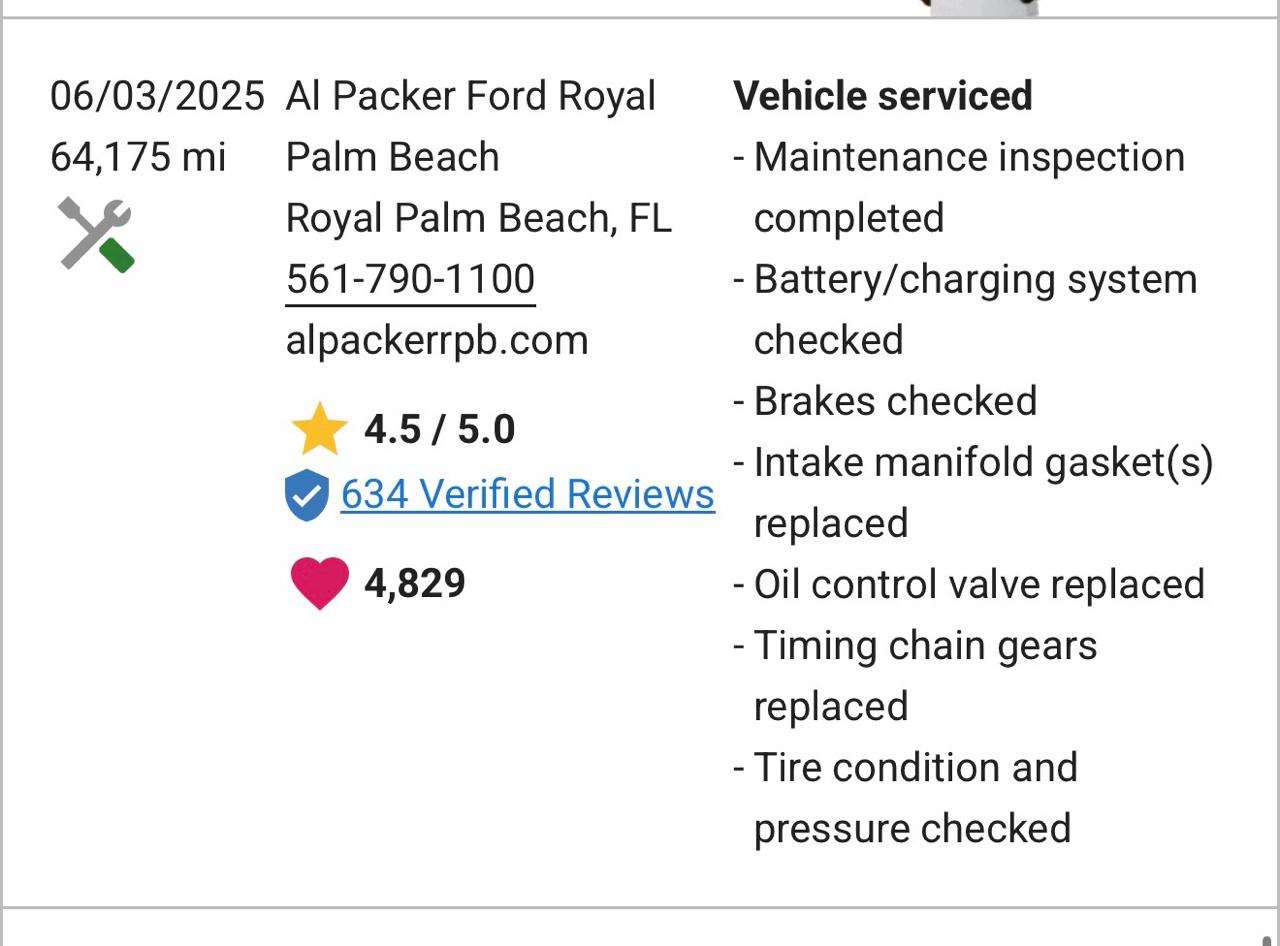Select the Al Packer Ford Royal dealer name

[472, 95]
